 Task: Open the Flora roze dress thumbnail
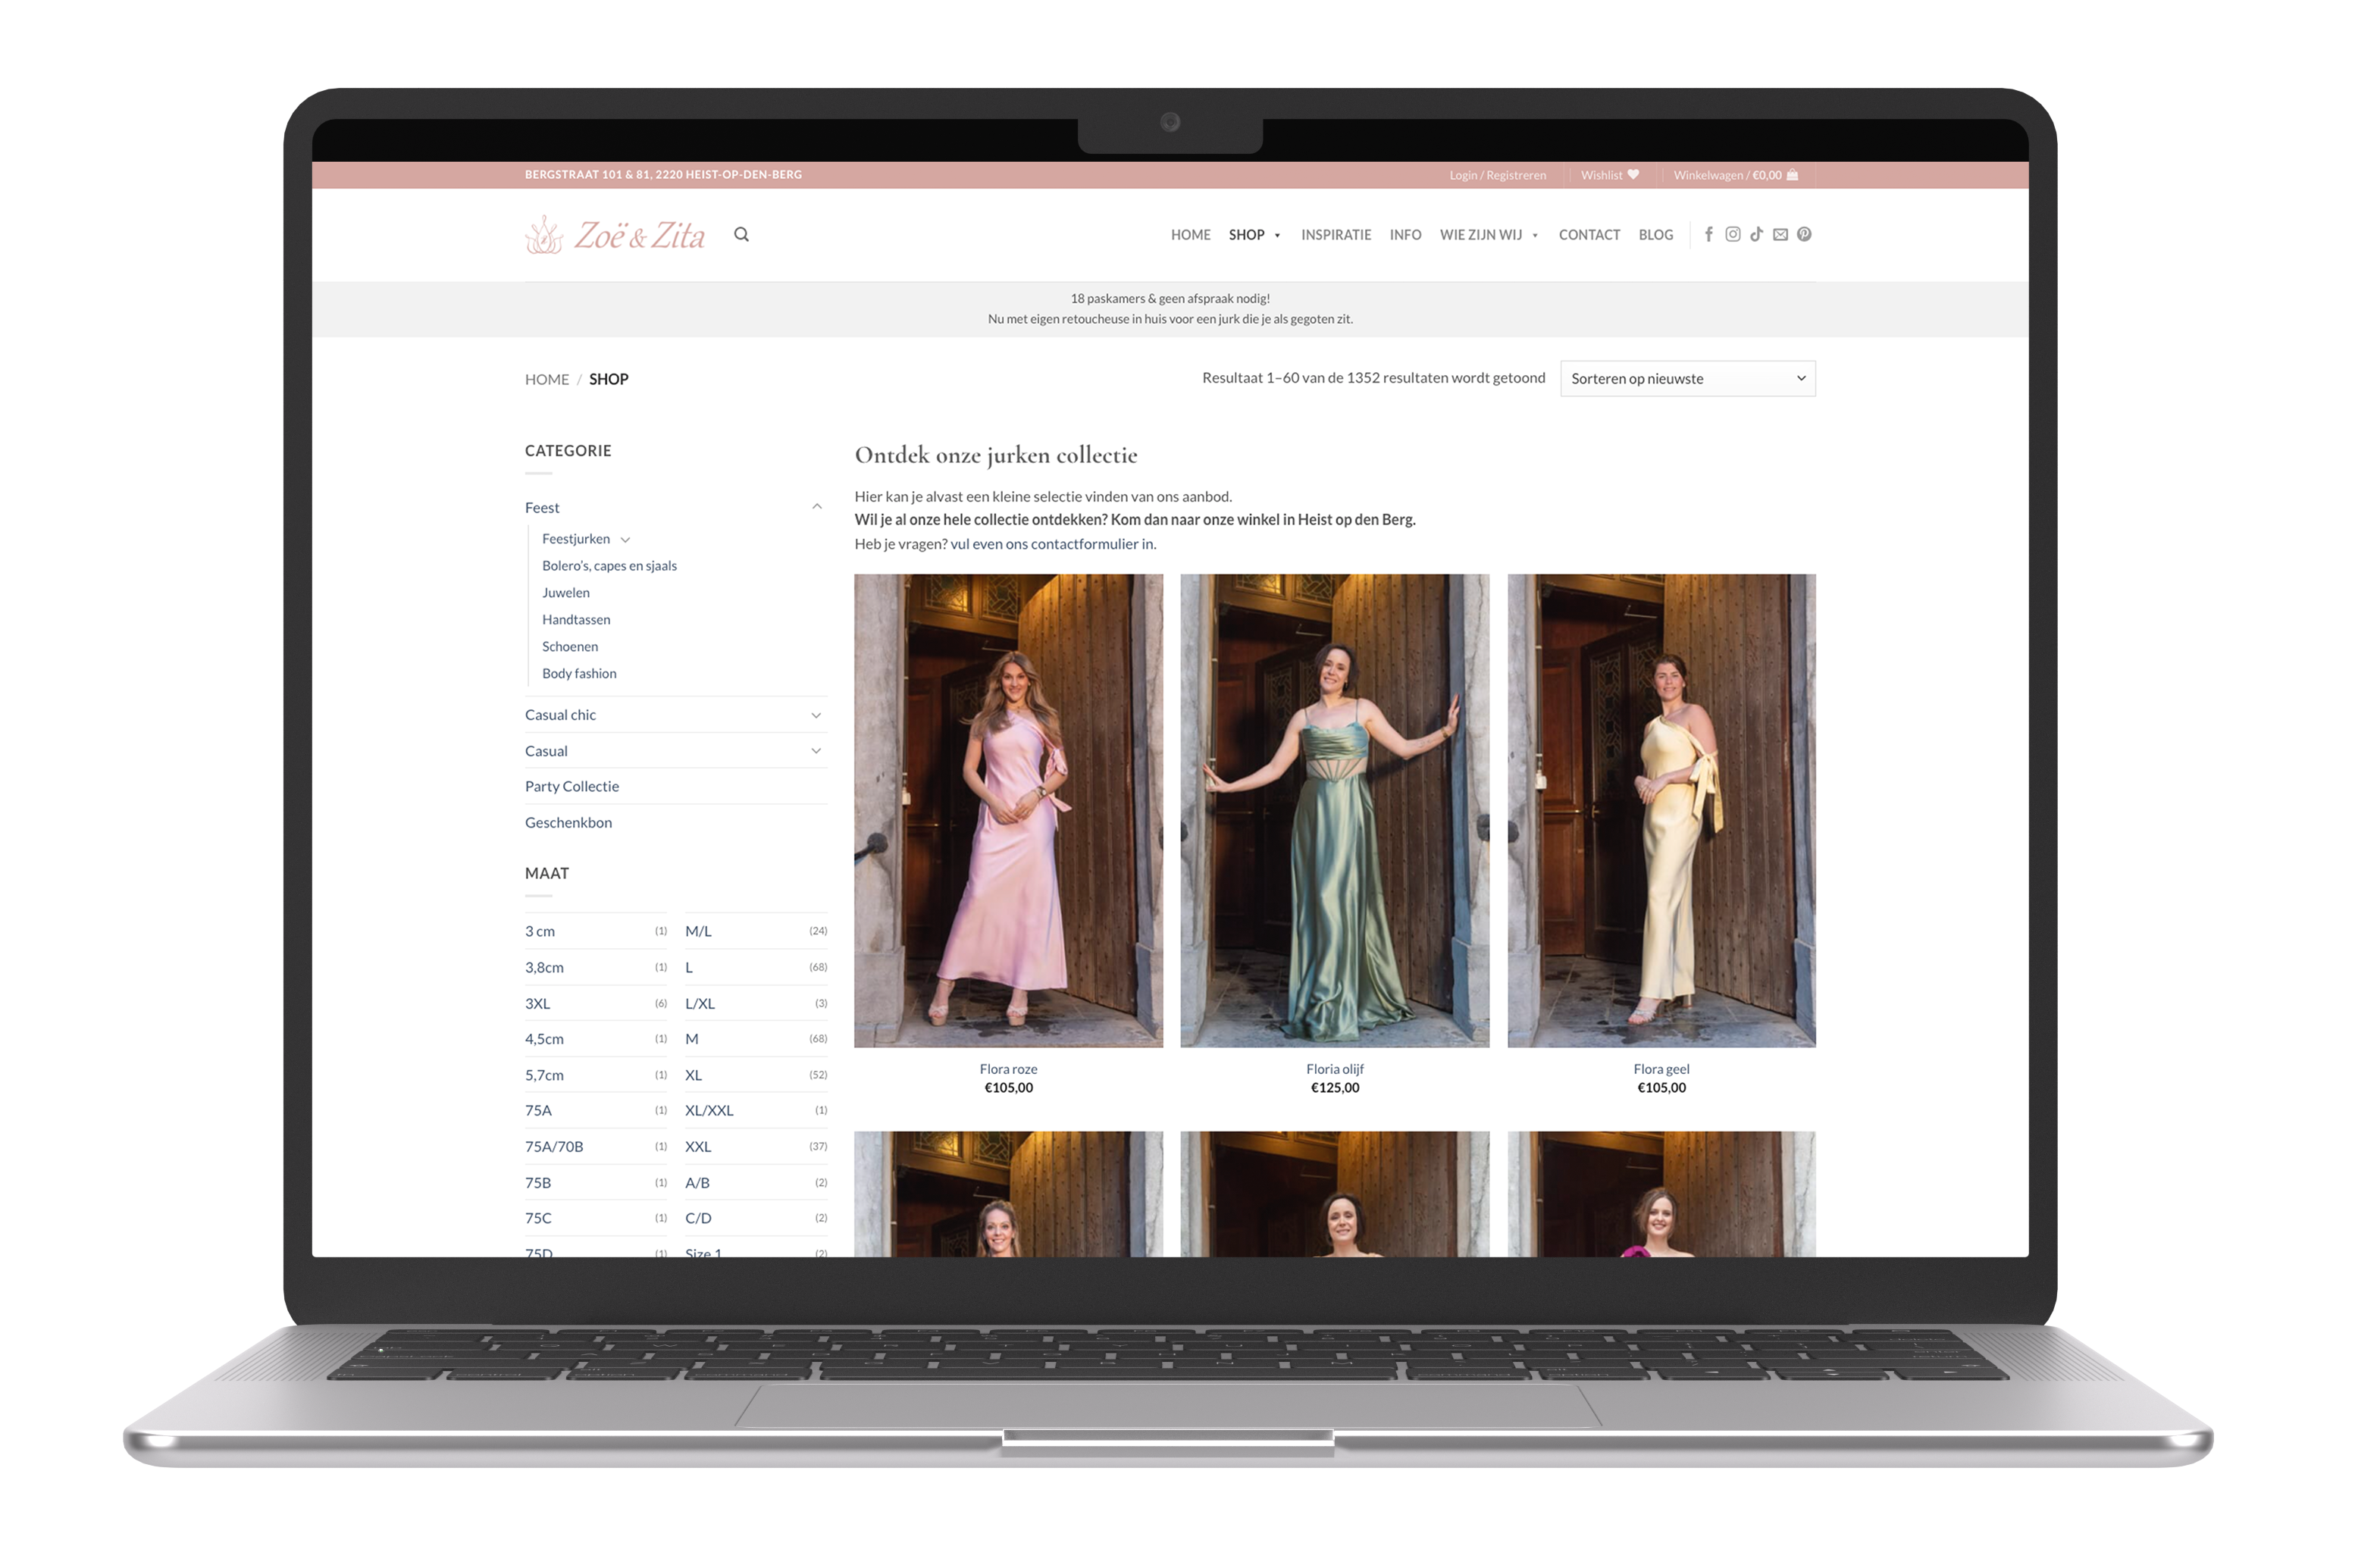click(x=1009, y=809)
